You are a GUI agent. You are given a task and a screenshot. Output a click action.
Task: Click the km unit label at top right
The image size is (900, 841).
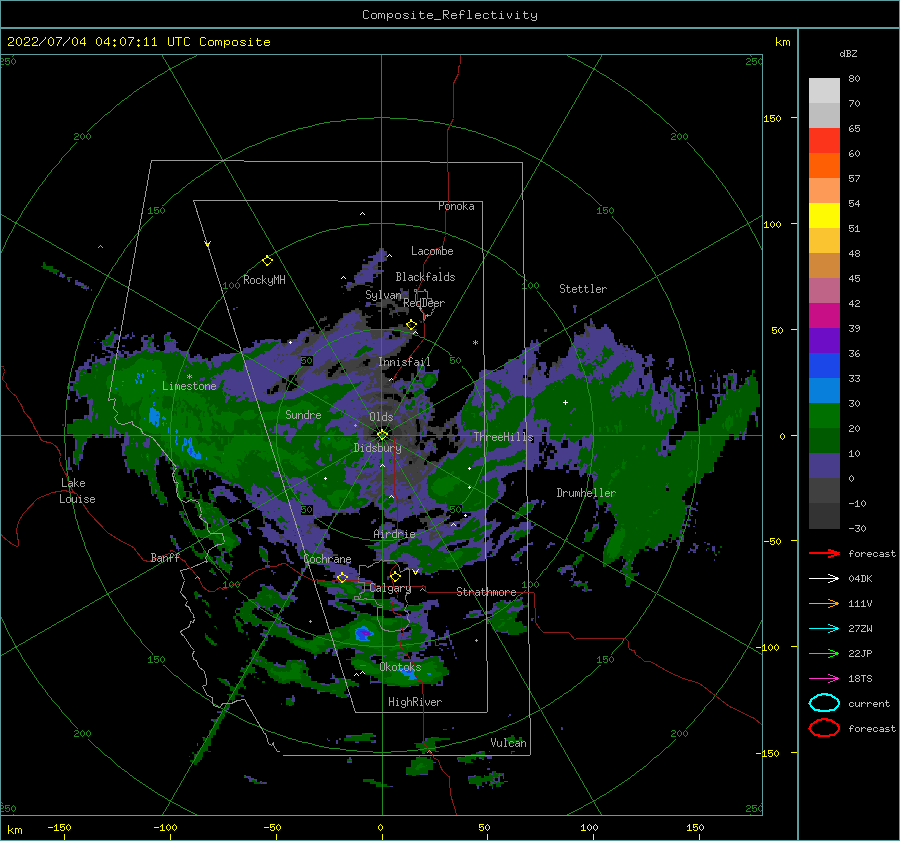(x=782, y=42)
